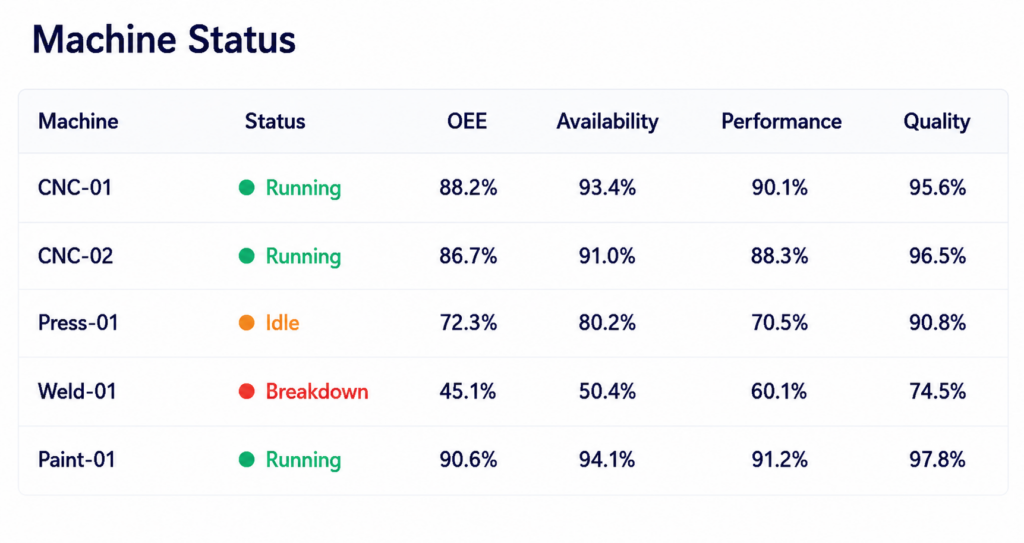This screenshot has width=1024, height=543.
Task: Select the Press-01 machine name
Action: tap(78, 323)
